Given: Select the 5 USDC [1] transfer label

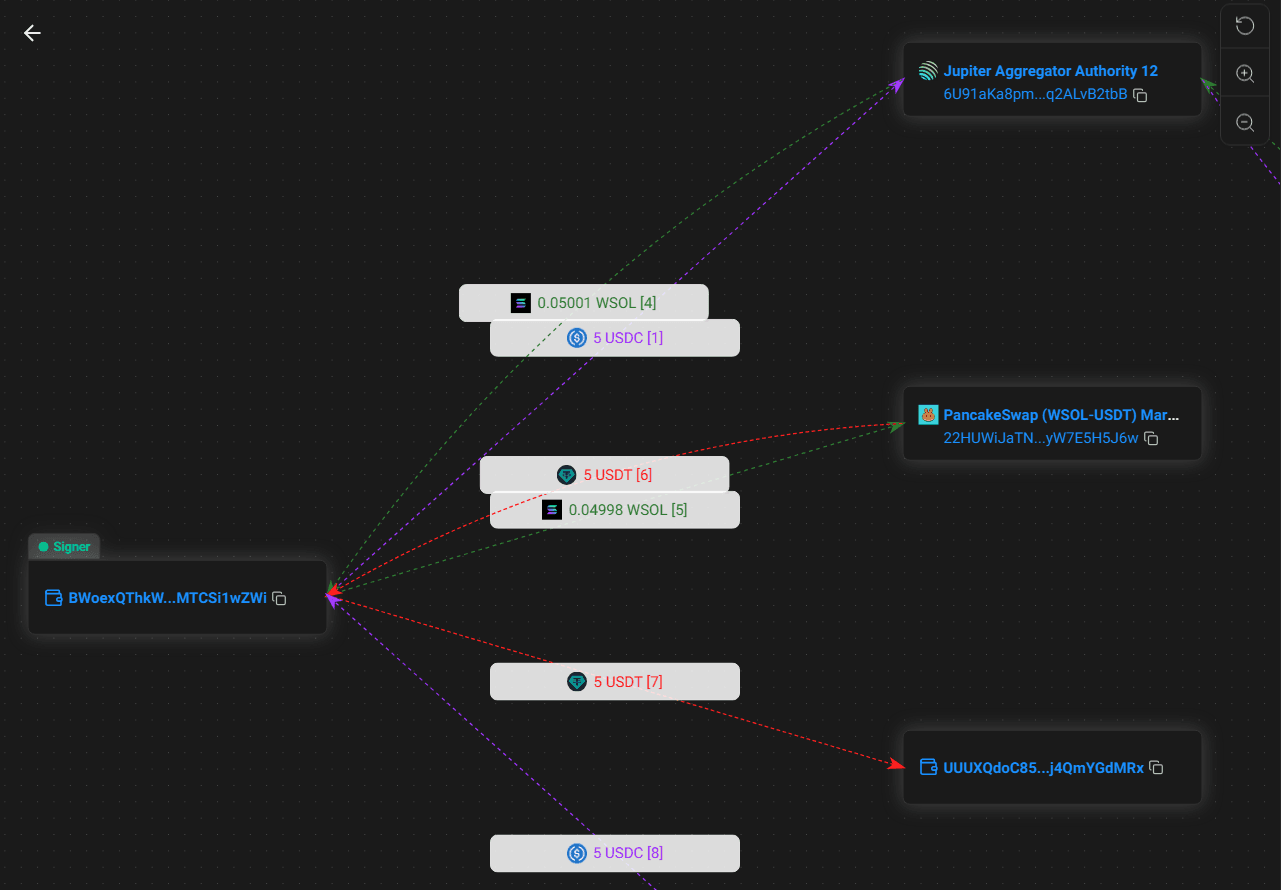Looking at the screenshot, I should coord(615,338).
